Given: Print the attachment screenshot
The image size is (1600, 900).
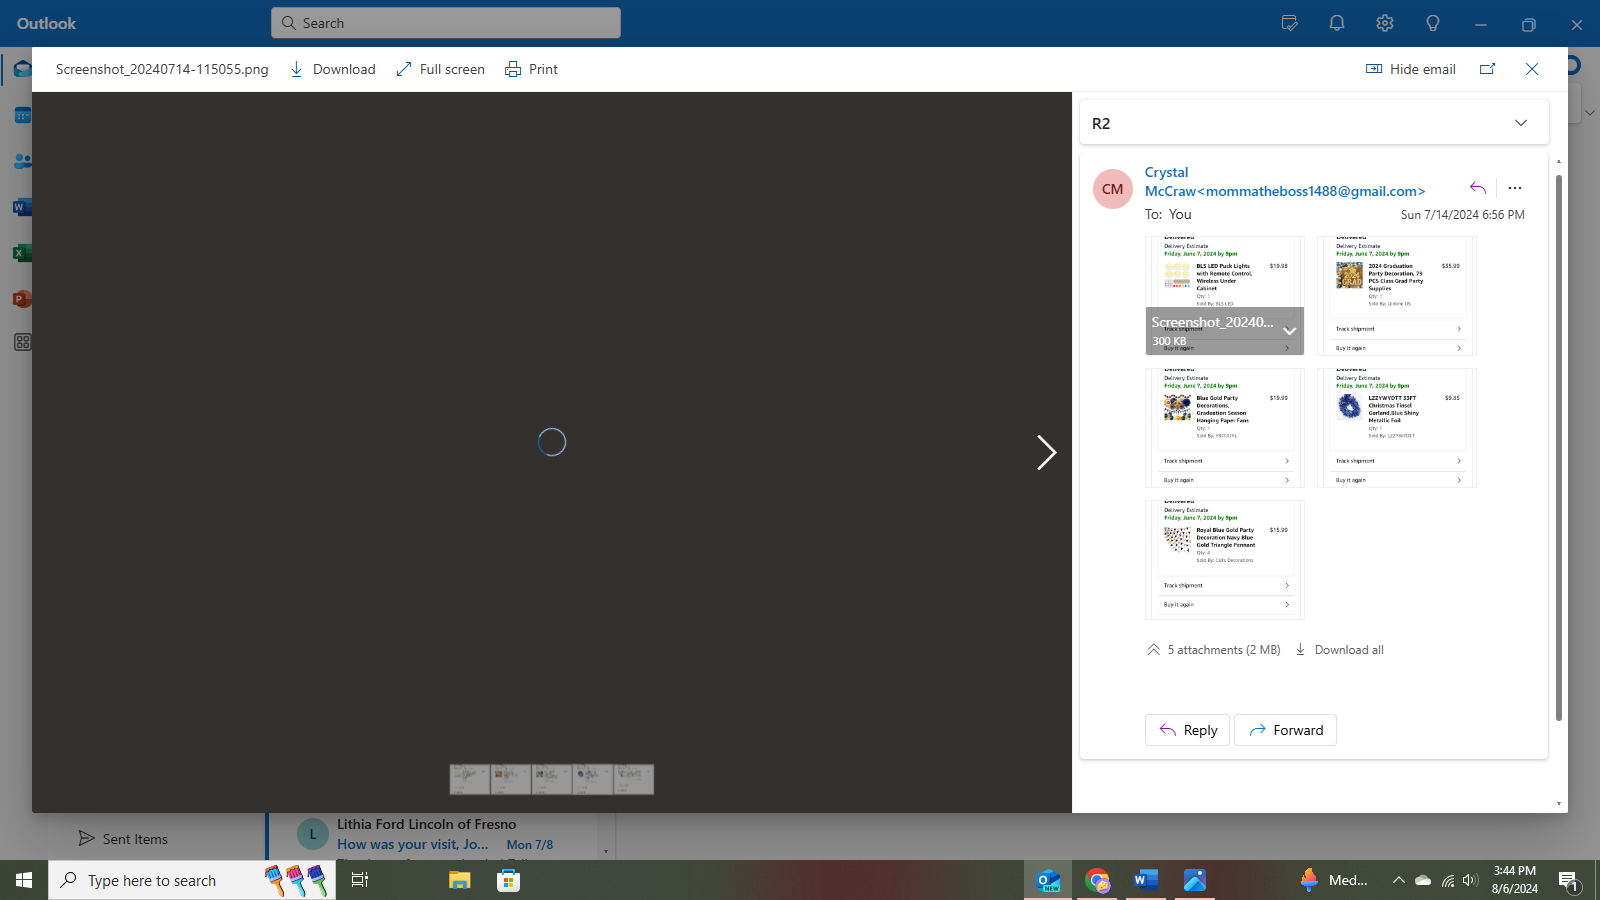Looking at the screenshot, I should click(x=531, y=69).
